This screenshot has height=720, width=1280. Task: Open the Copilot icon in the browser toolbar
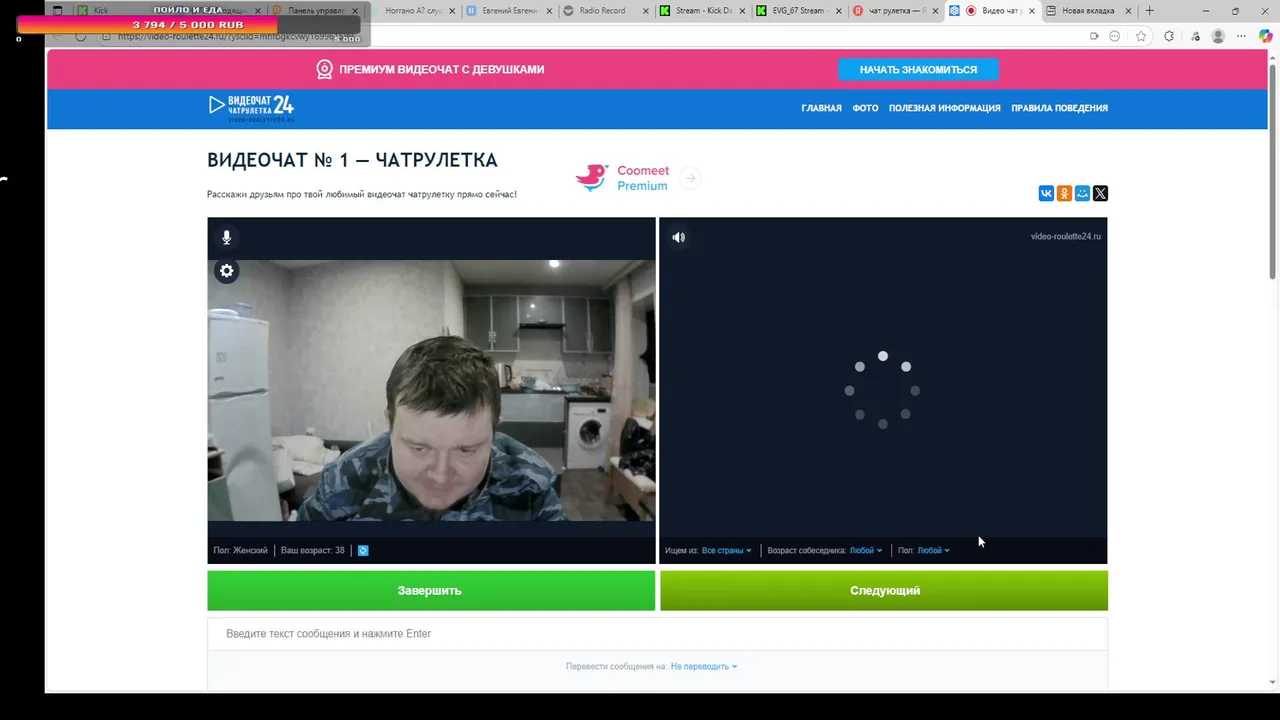click(x=1266, y=36)
